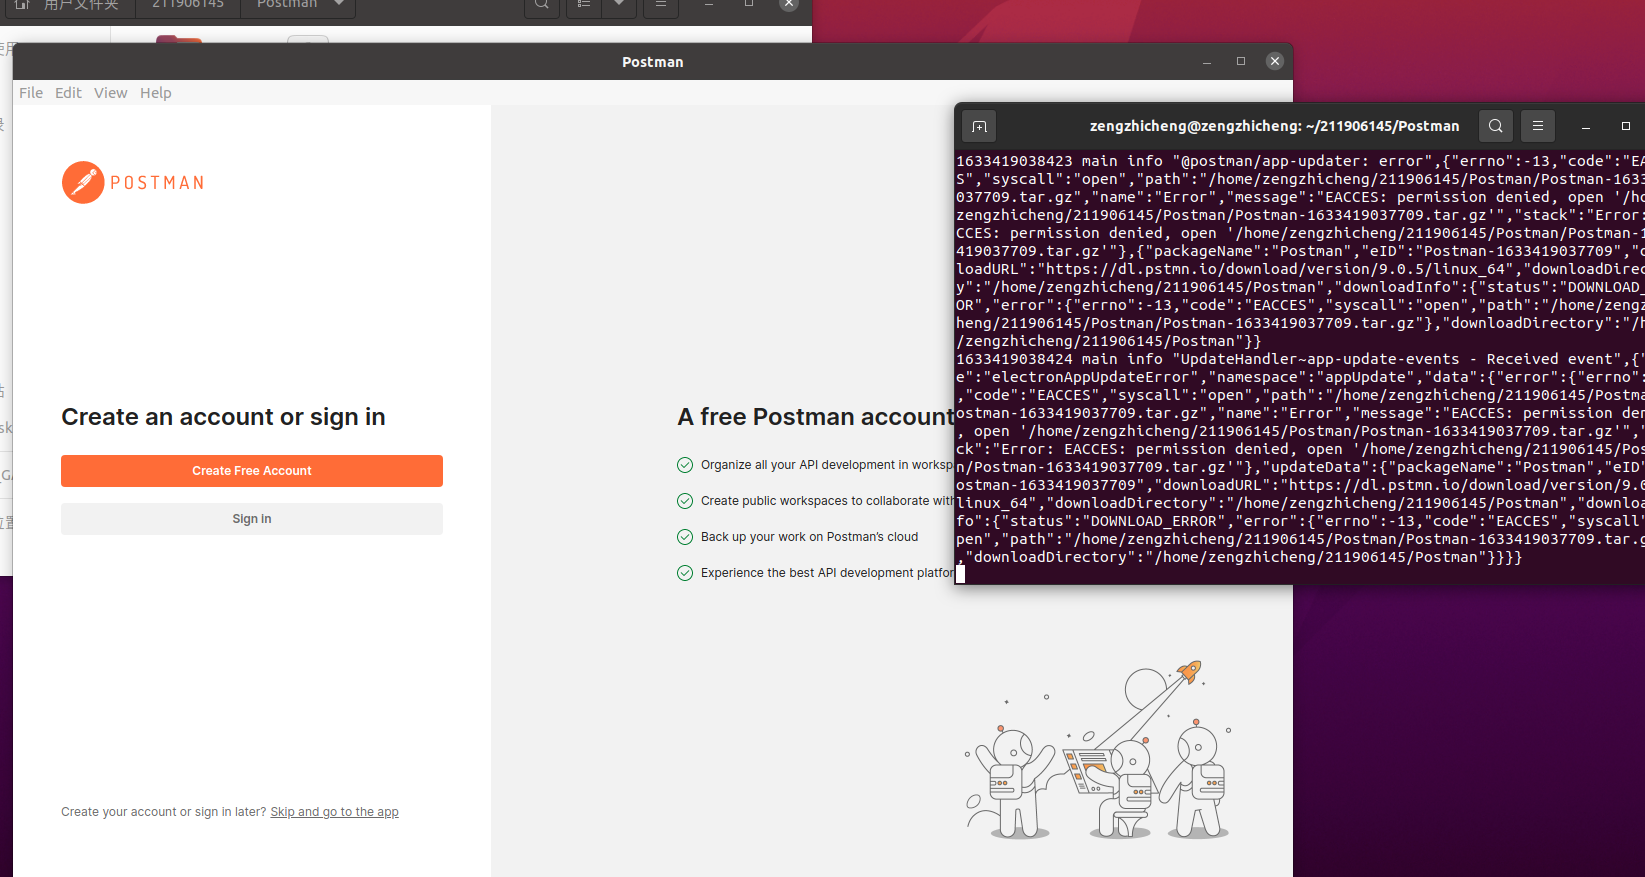Follow the 'Skip and go to the app' link
1645x877 pixels.
click(x=334, y=812)
